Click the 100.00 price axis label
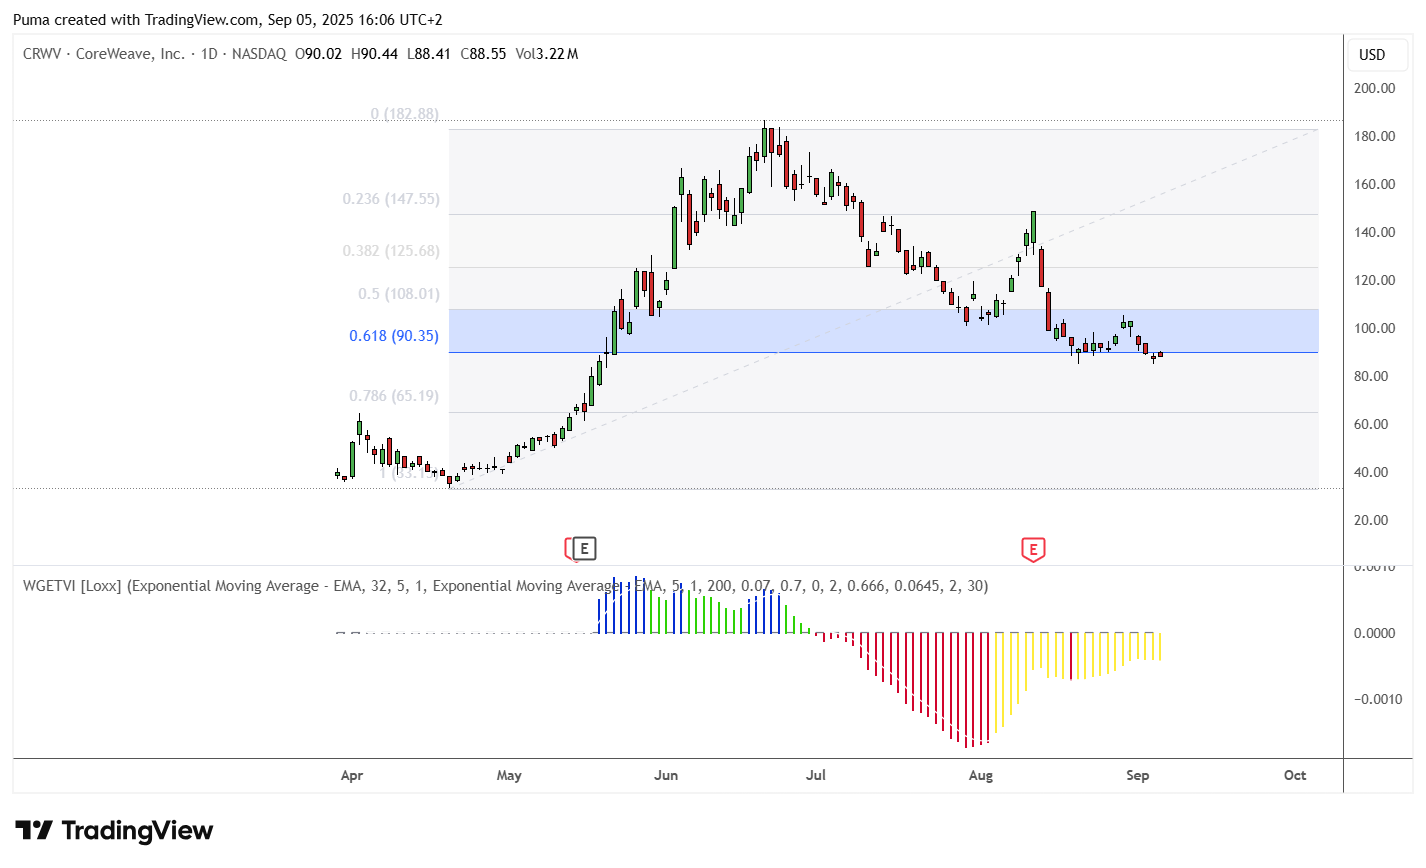 pyautogui.click(x=1375, y=328)
